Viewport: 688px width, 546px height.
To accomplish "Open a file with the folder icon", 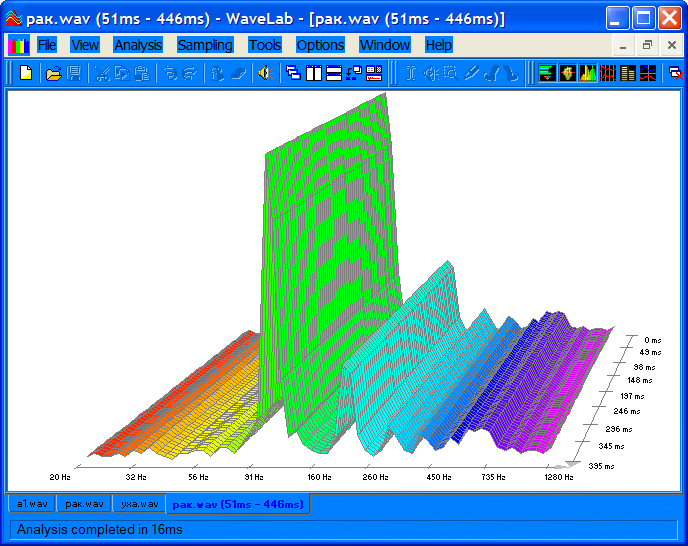I will click(x=54, y=73).
